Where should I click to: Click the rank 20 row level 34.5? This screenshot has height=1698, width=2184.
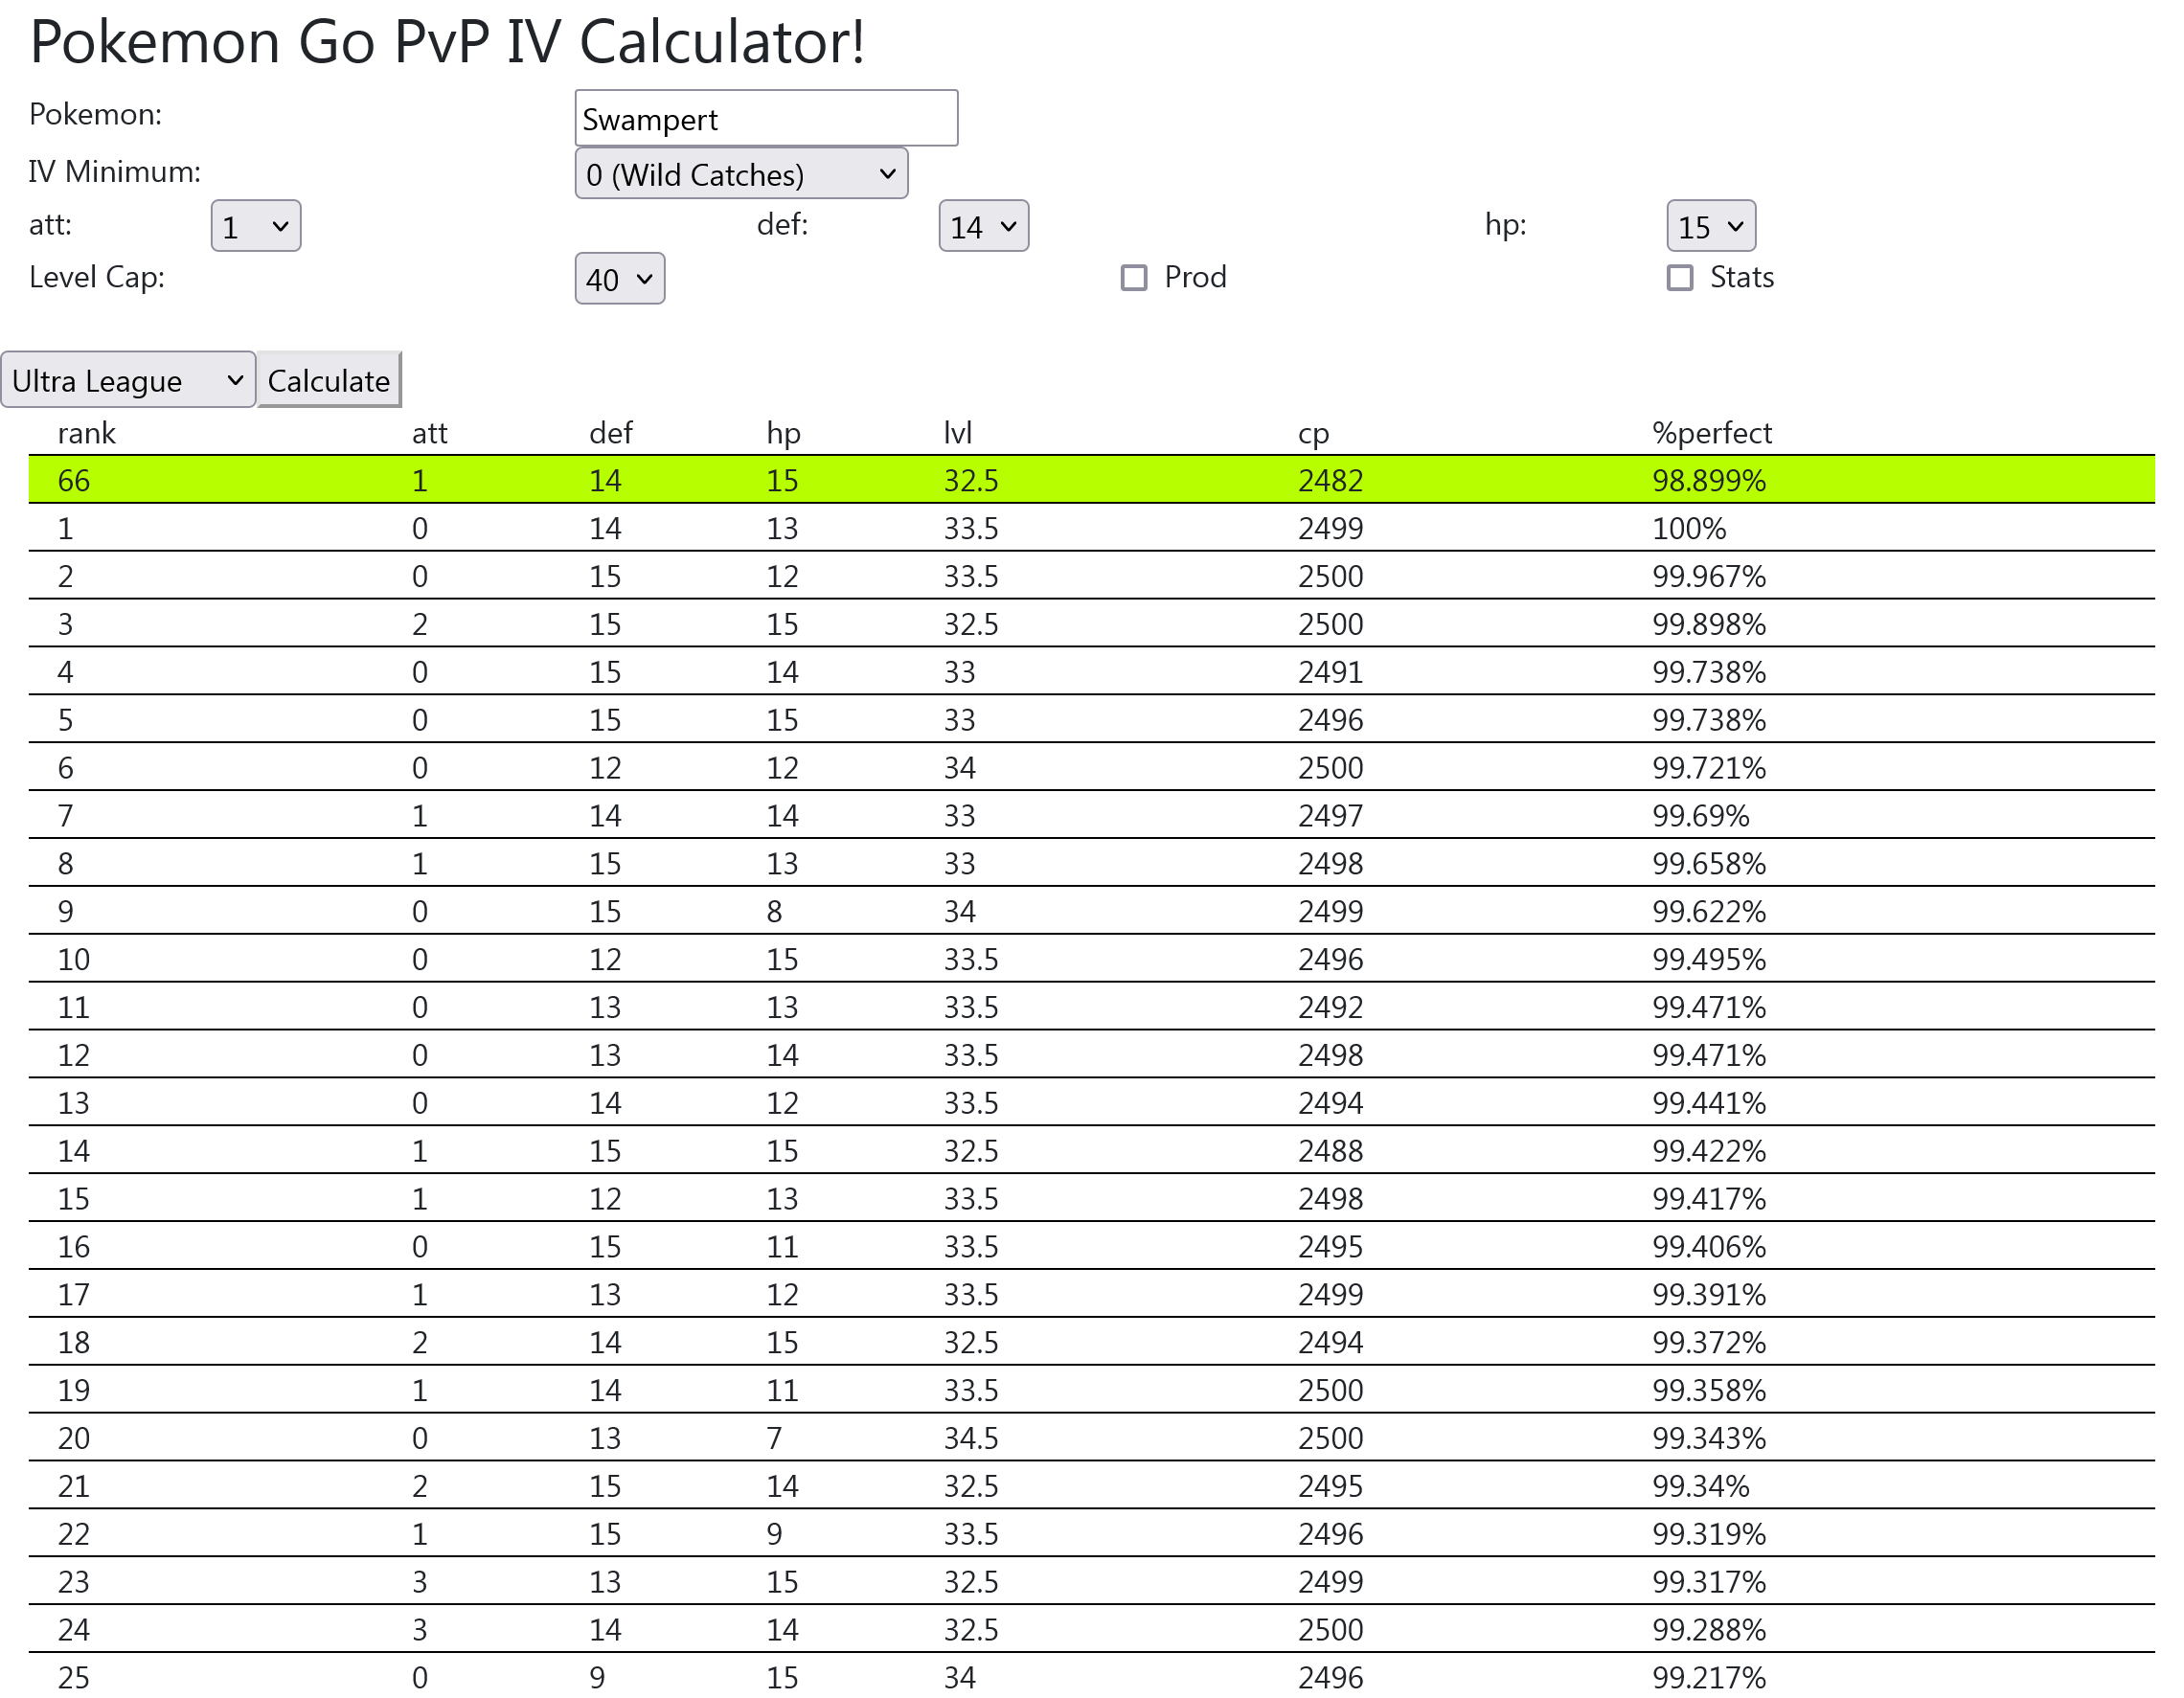point(971,1438)
